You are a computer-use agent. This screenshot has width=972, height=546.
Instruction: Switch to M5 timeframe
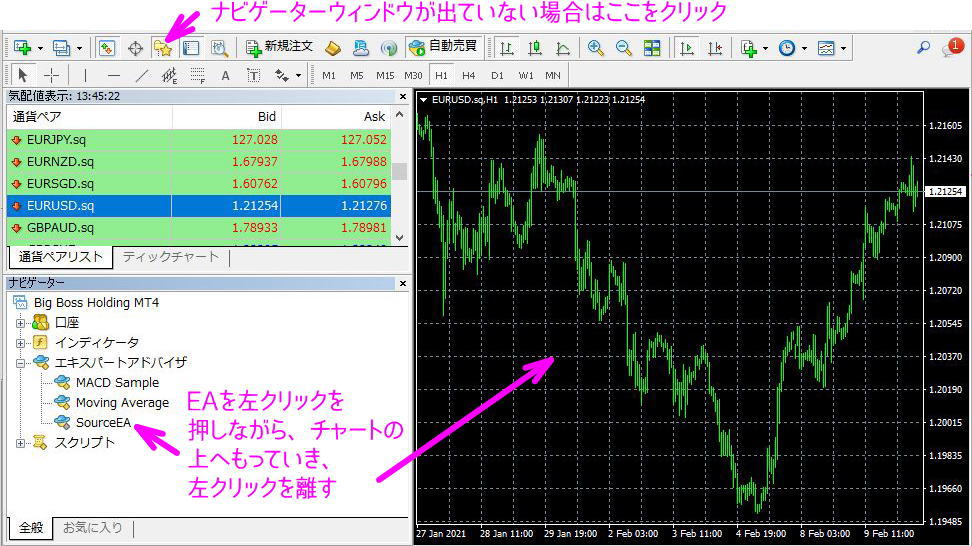(x=357, y=76)
